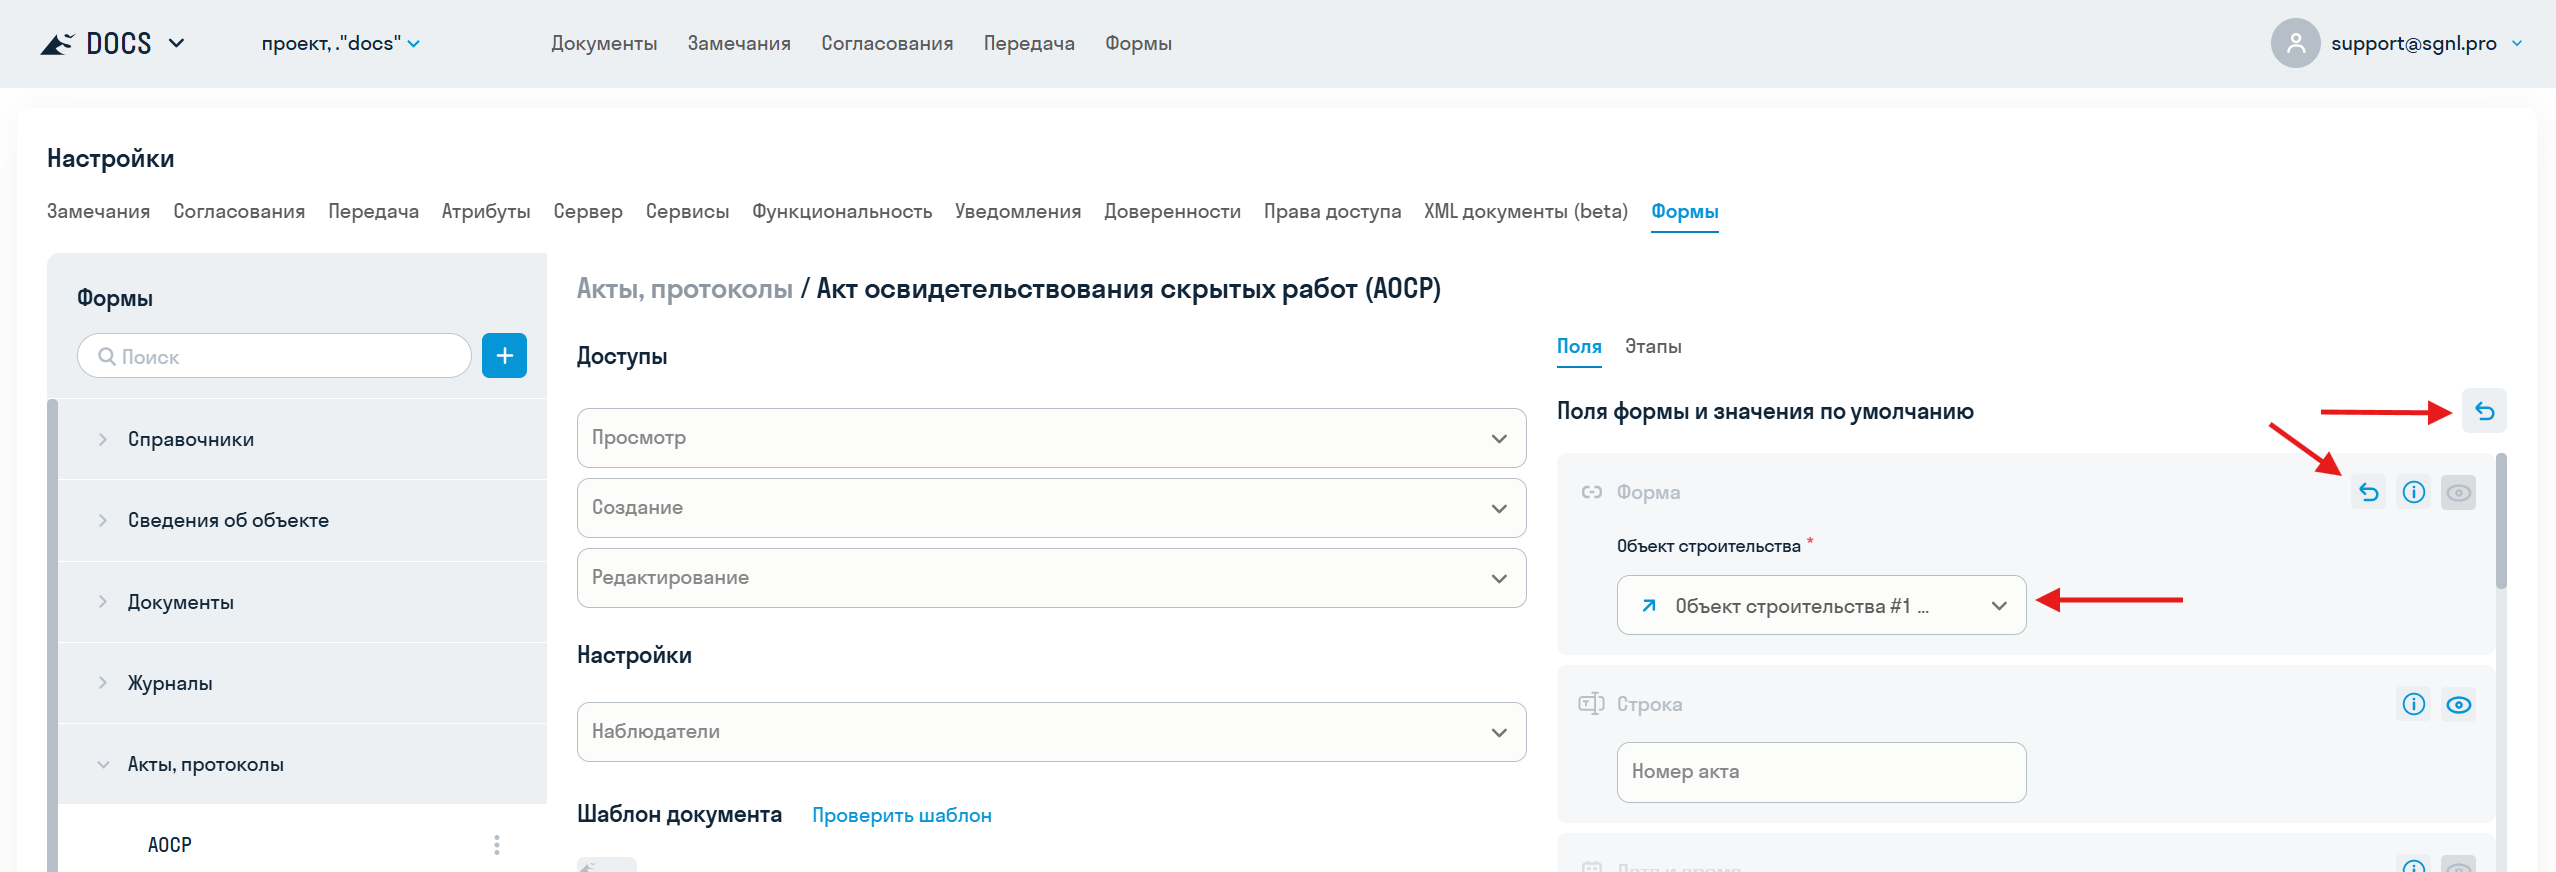Screen dimensions: 2556x872
Task: Open the Просмотр access dropdown
Action: pos(1051,438)
